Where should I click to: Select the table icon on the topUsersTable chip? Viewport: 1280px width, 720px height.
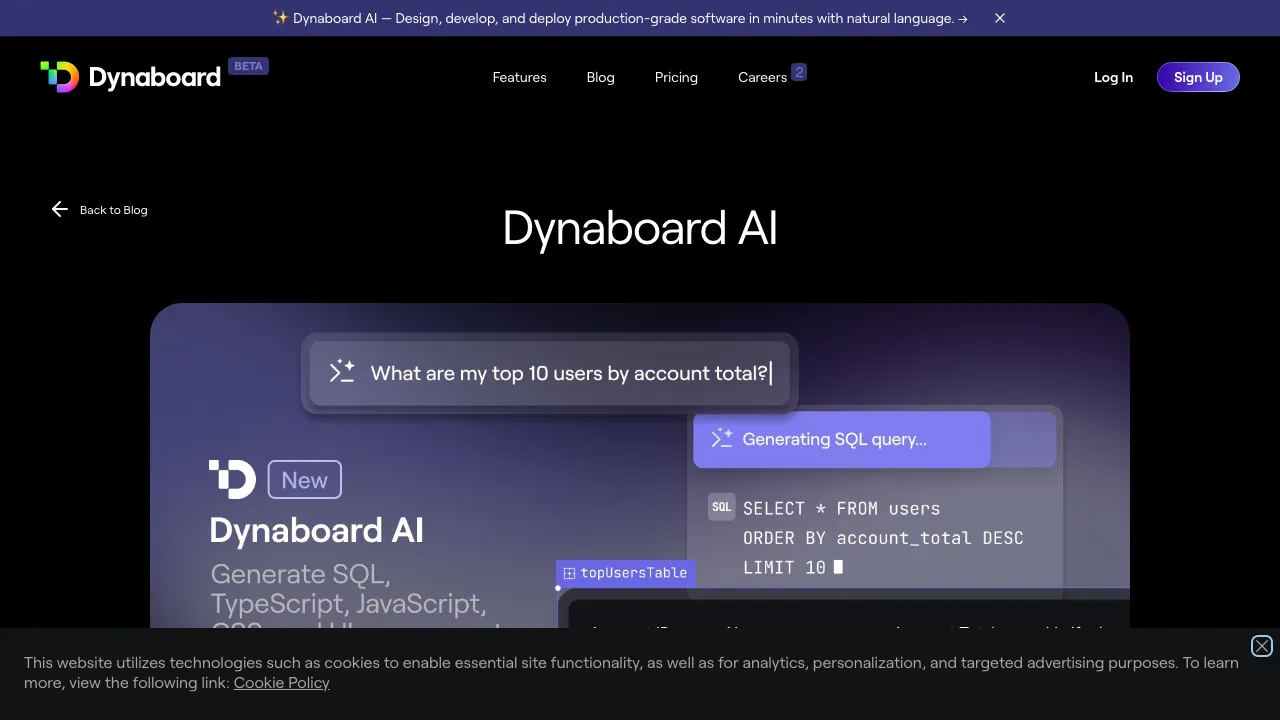569,573
